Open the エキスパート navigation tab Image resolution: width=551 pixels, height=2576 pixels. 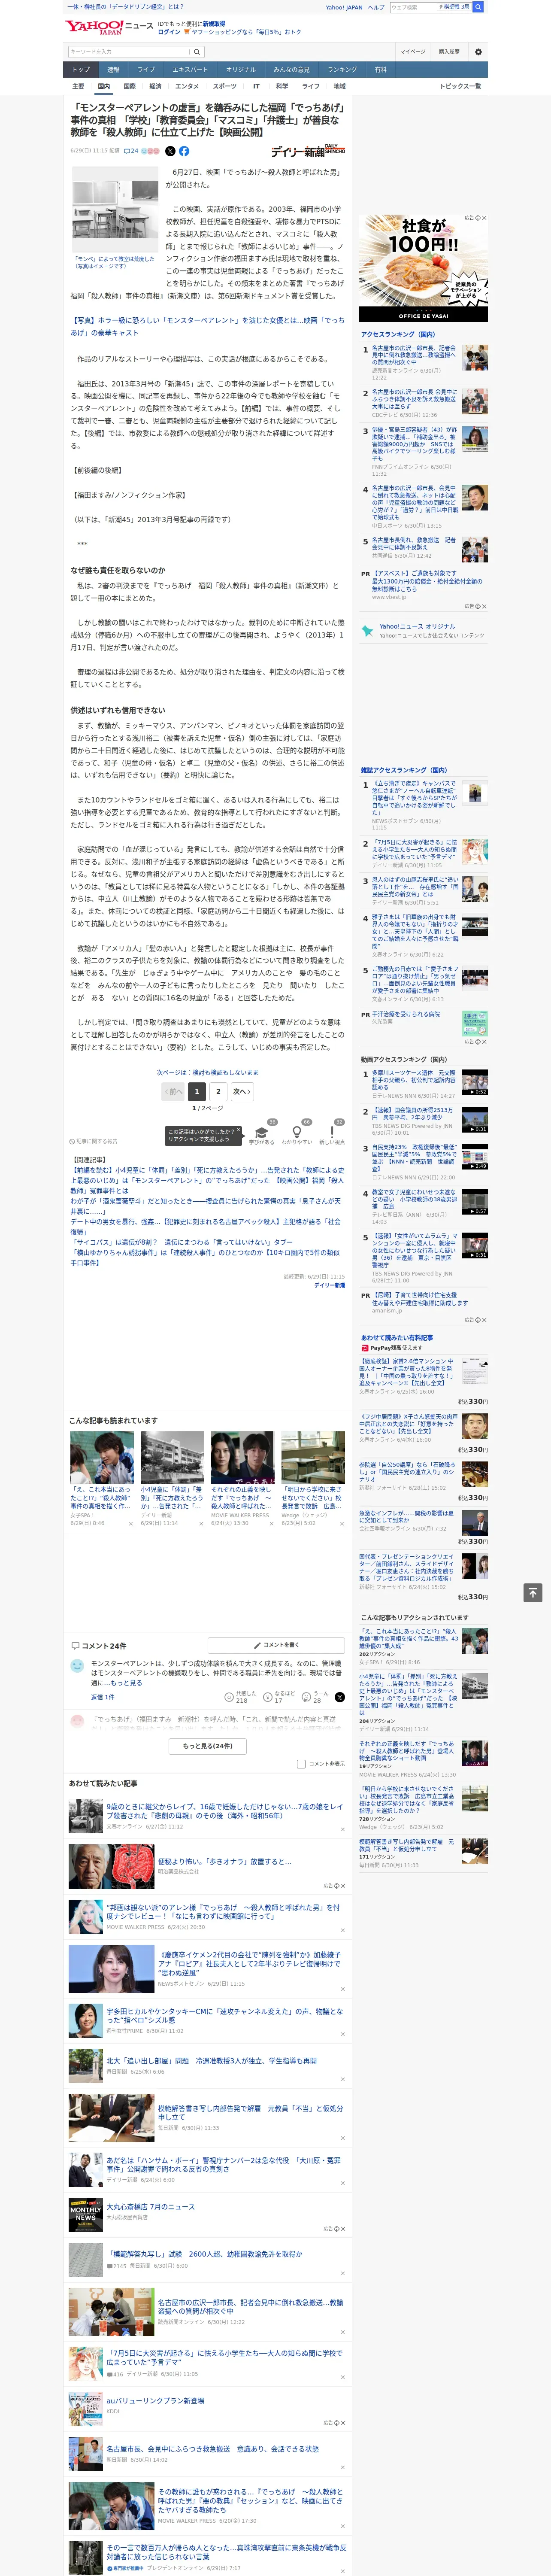click(190, 70)
